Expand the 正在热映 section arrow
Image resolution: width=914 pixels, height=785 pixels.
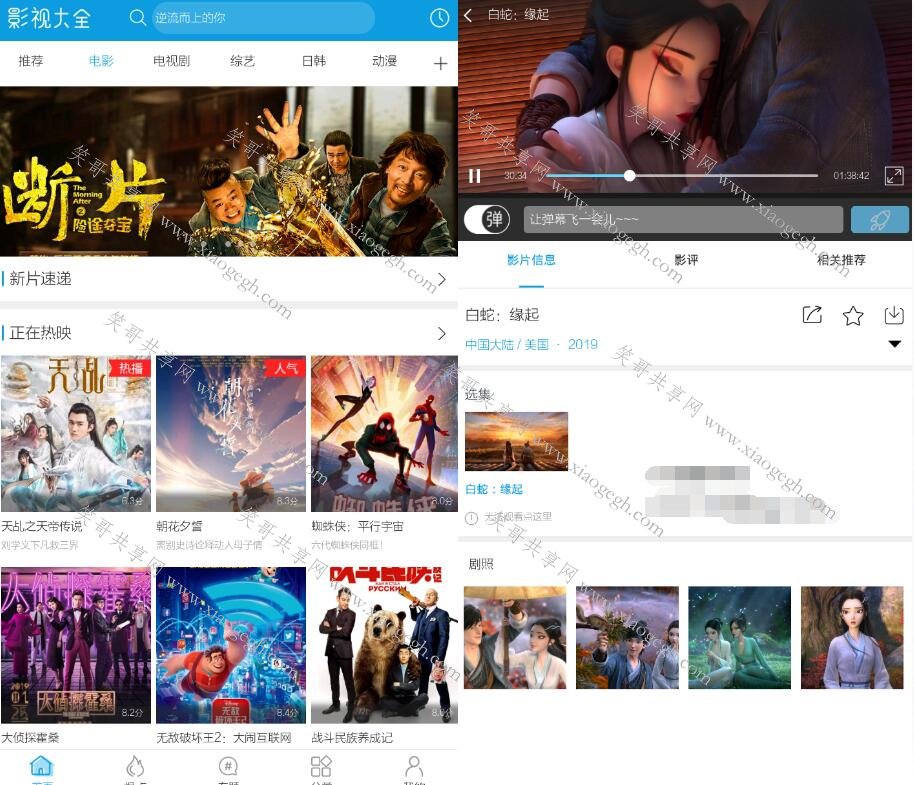click(441, 333)
